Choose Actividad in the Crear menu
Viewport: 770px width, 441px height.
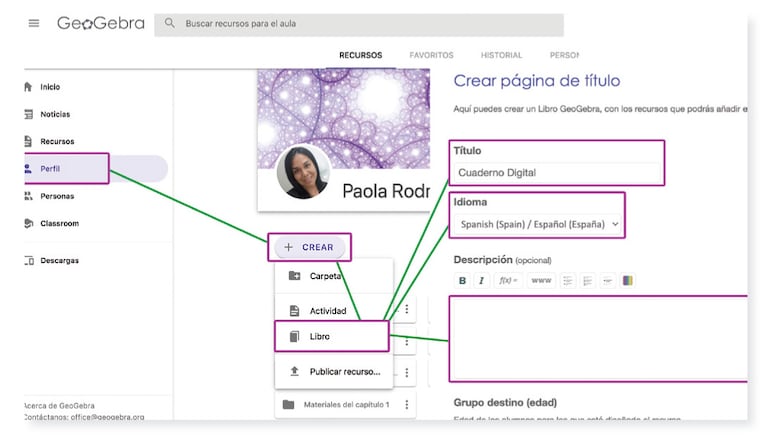coord(327,311)
